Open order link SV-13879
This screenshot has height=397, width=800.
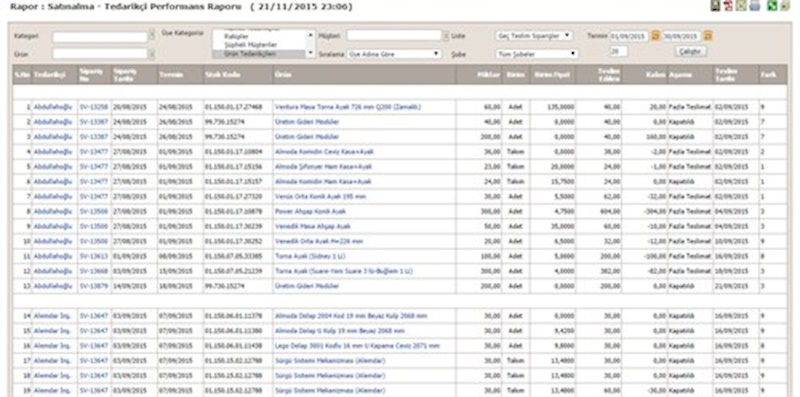tap(94, 286)
